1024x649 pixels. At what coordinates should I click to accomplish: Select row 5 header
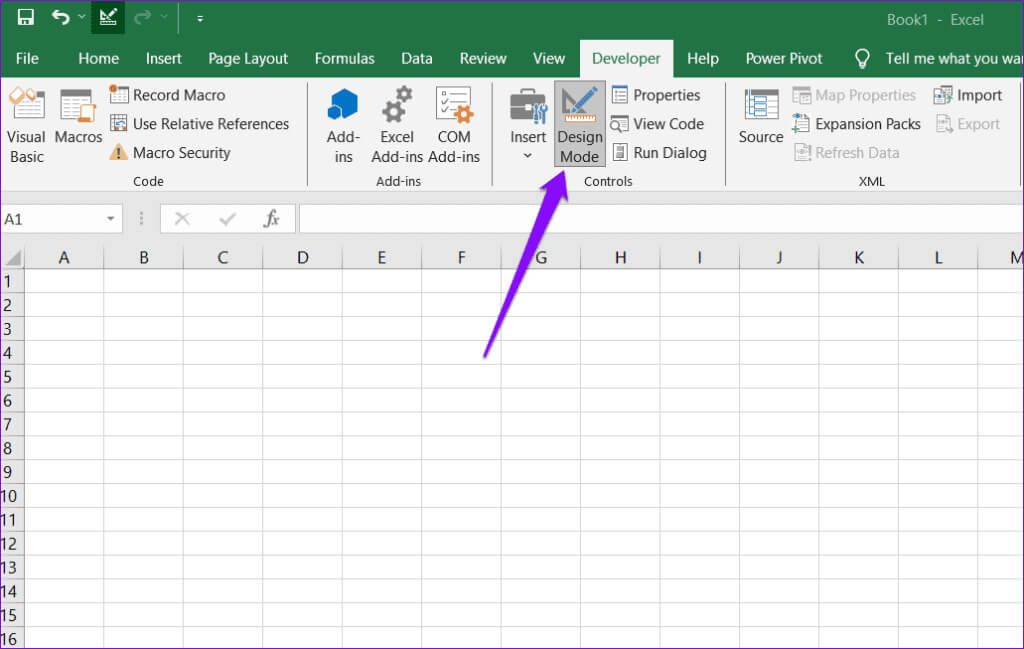(x=12, y=377)
